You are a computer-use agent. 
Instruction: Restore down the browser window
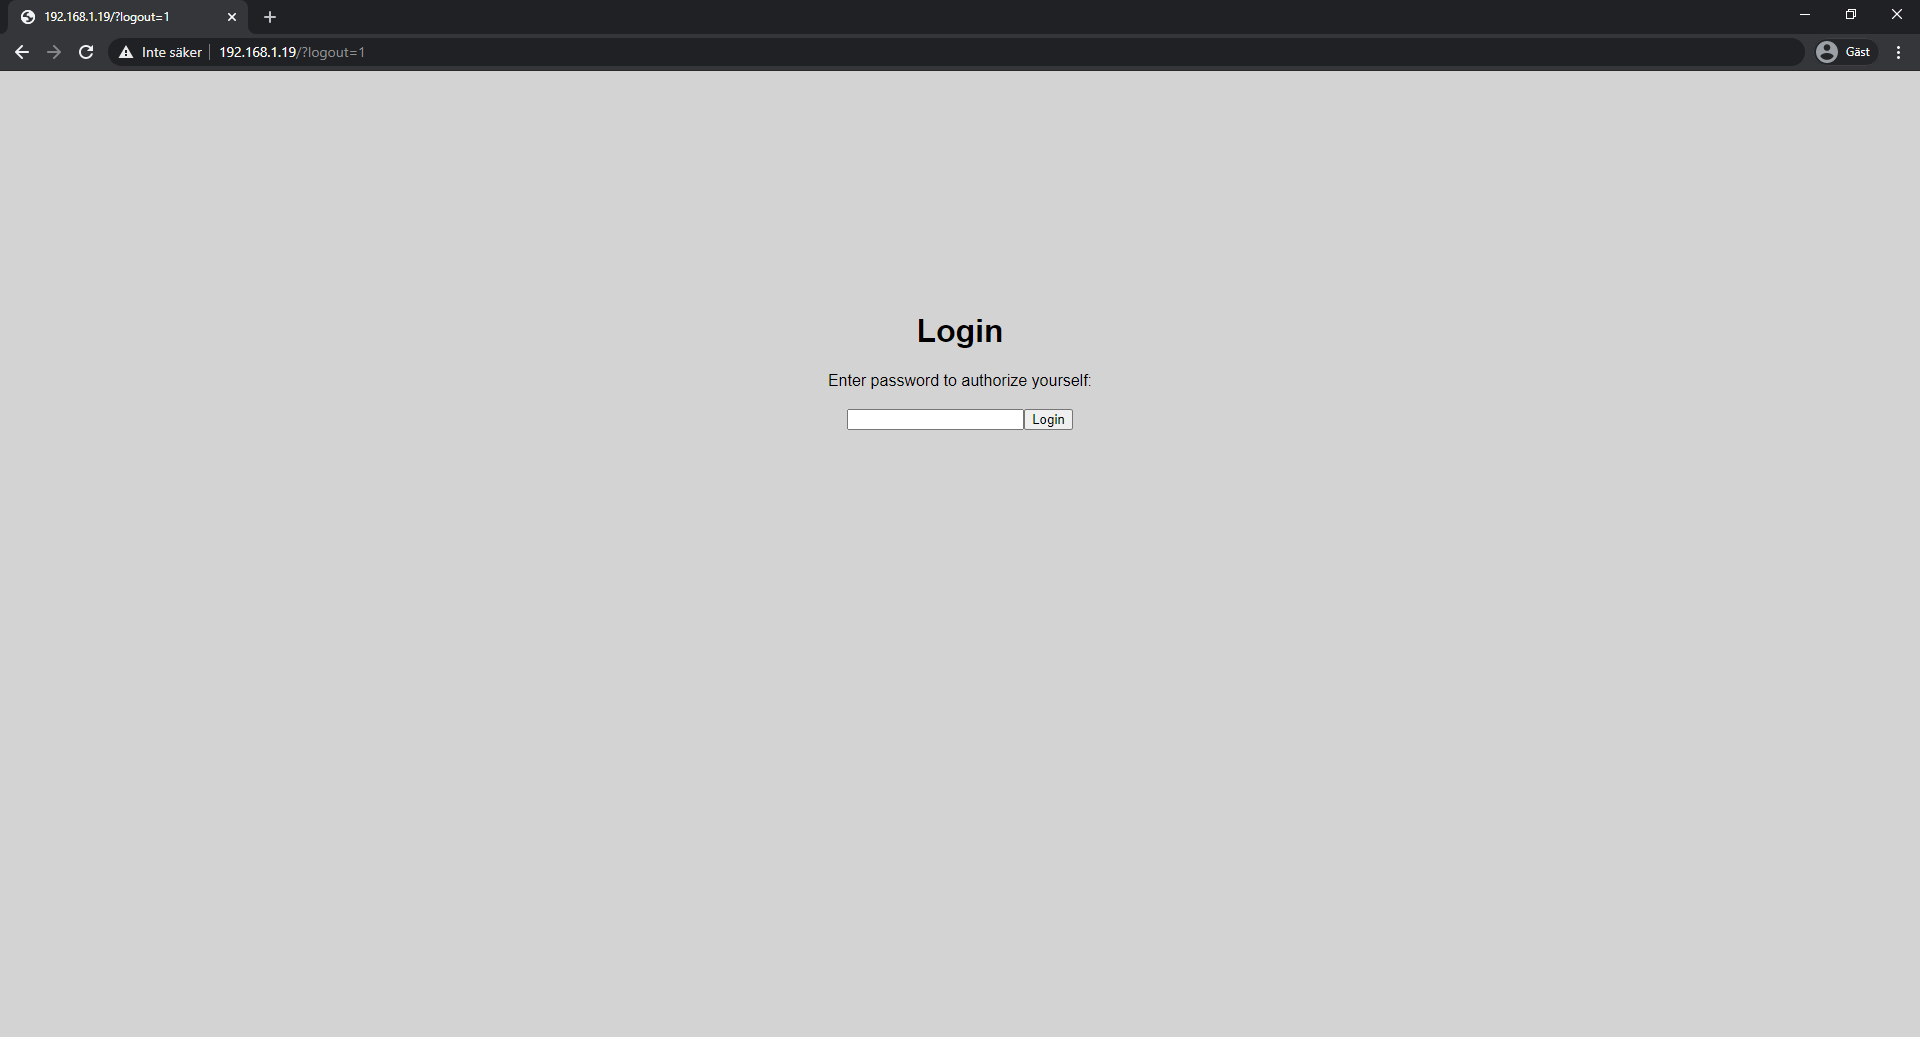pos(1851,15)
